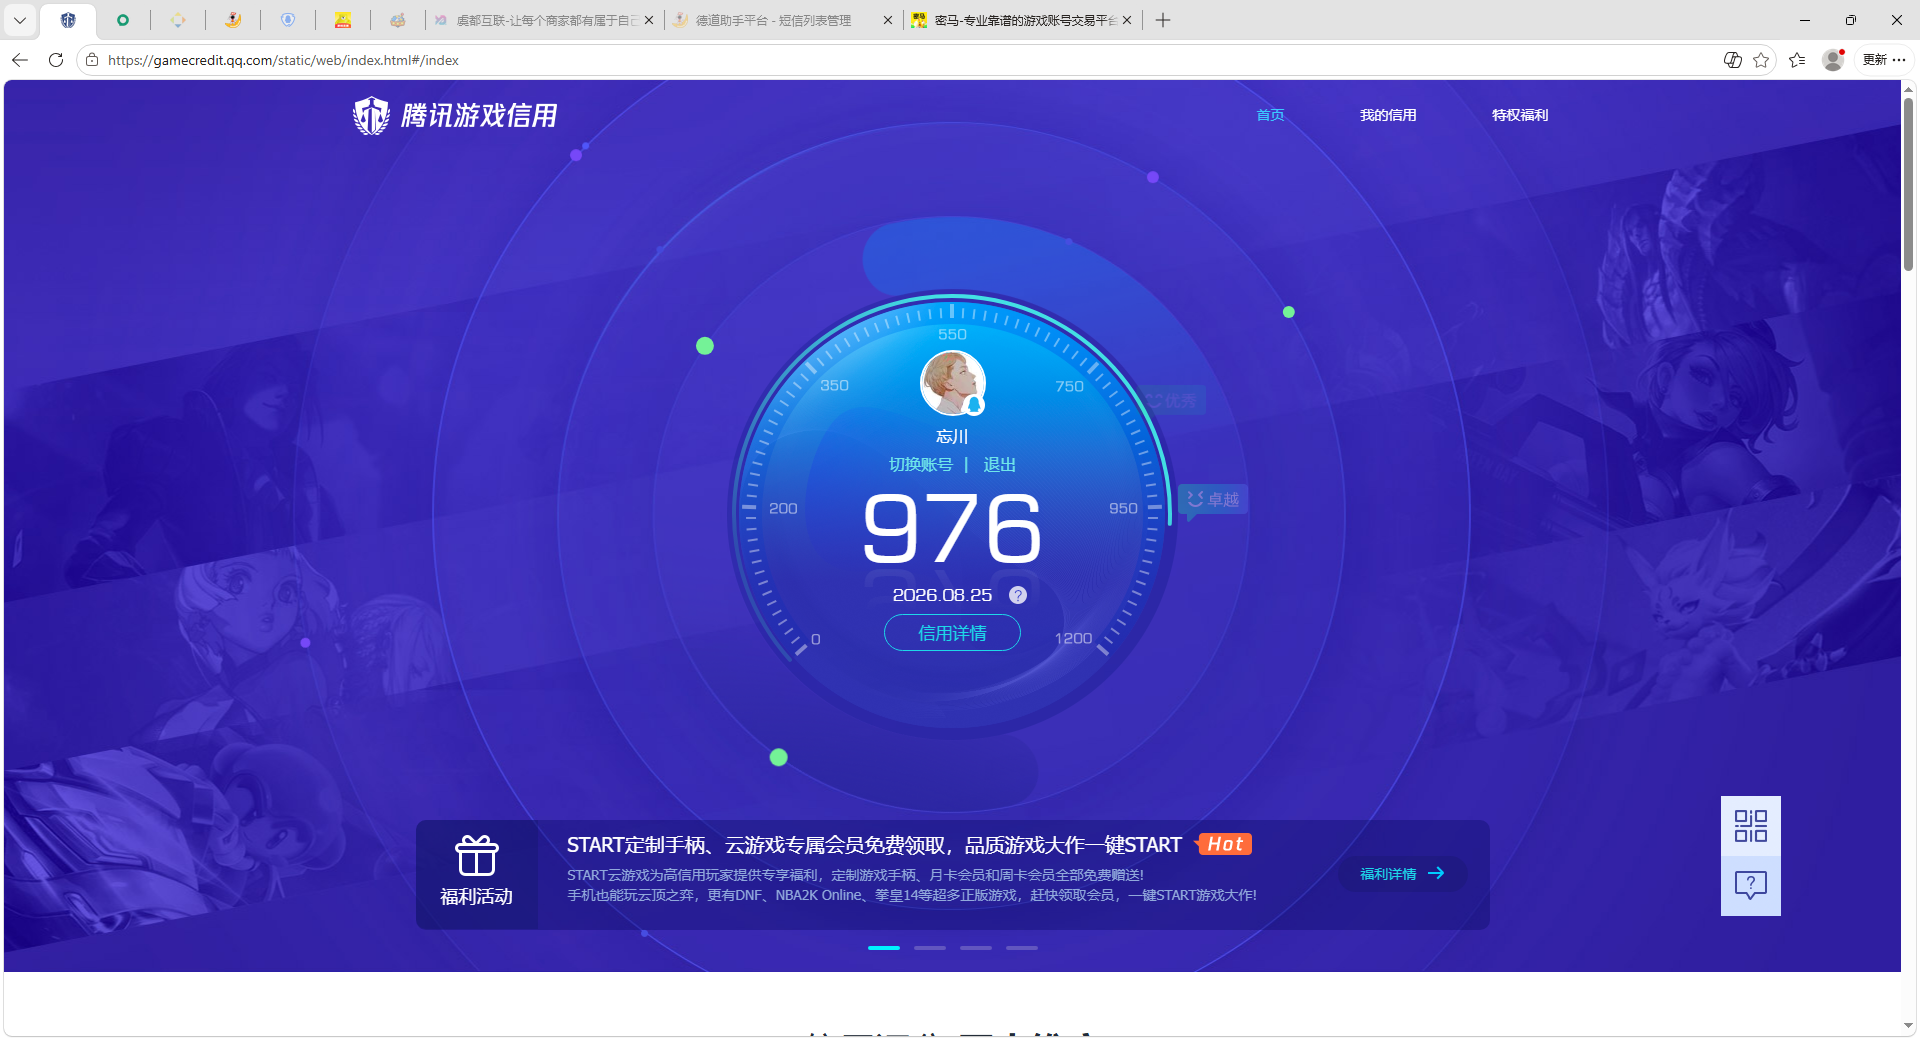This screenshot has height=1040, width=1920.
Task: Show the QR code floating icon
Action: pos(1751,826)
